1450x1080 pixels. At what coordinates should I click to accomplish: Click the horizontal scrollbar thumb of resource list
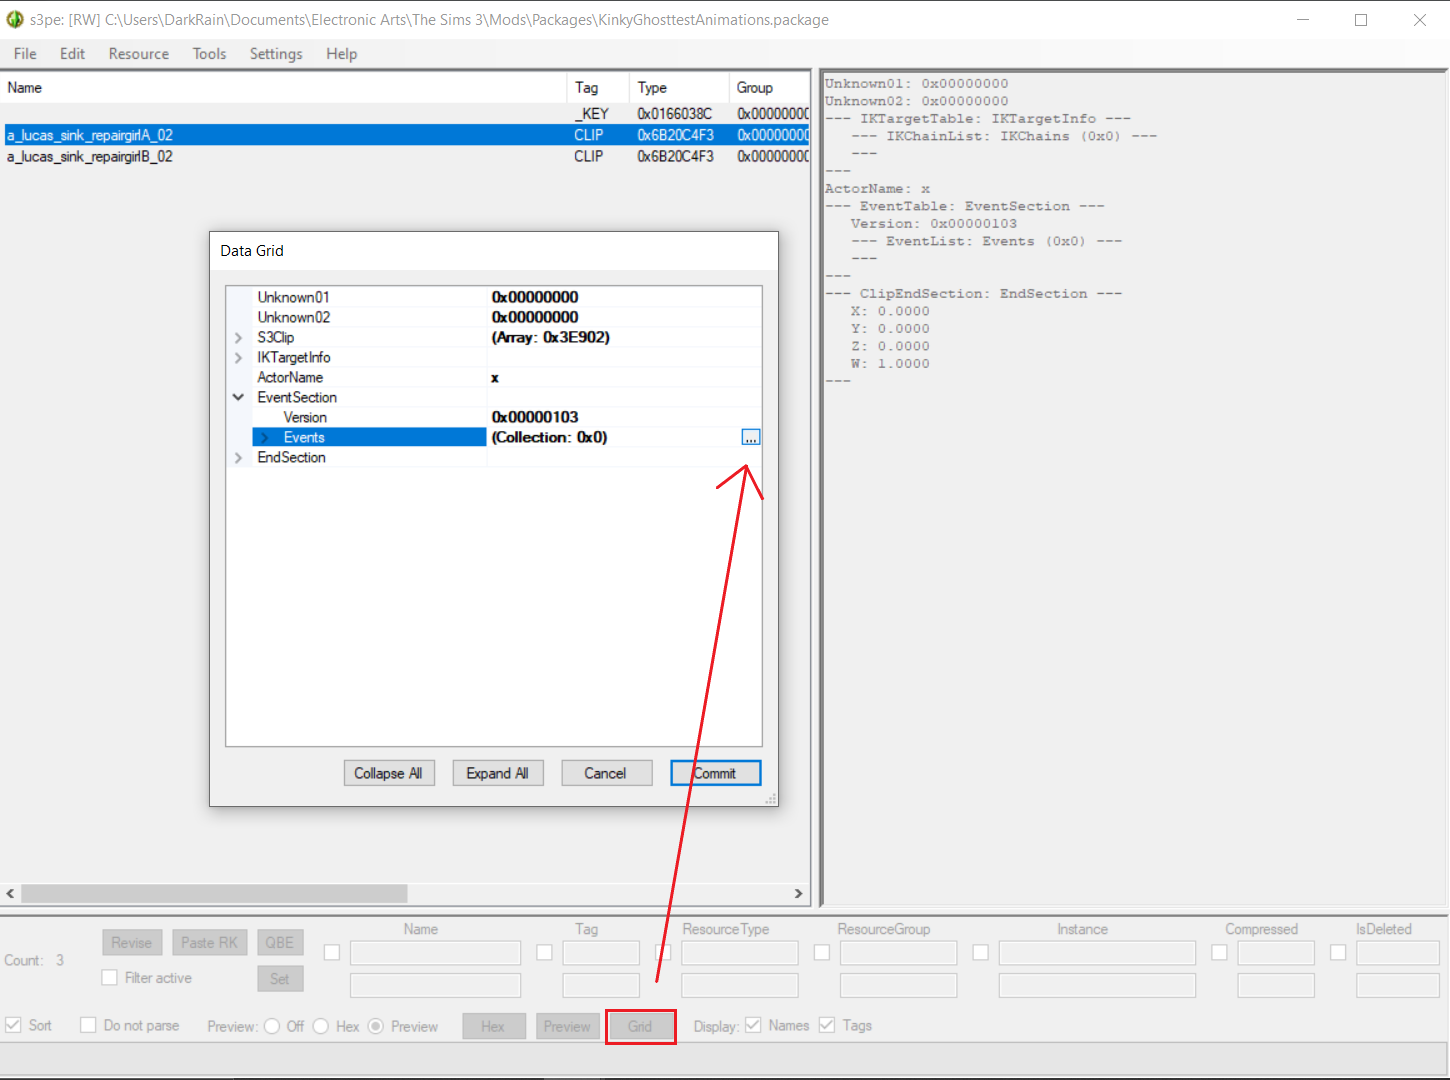(x=214, y=893)
